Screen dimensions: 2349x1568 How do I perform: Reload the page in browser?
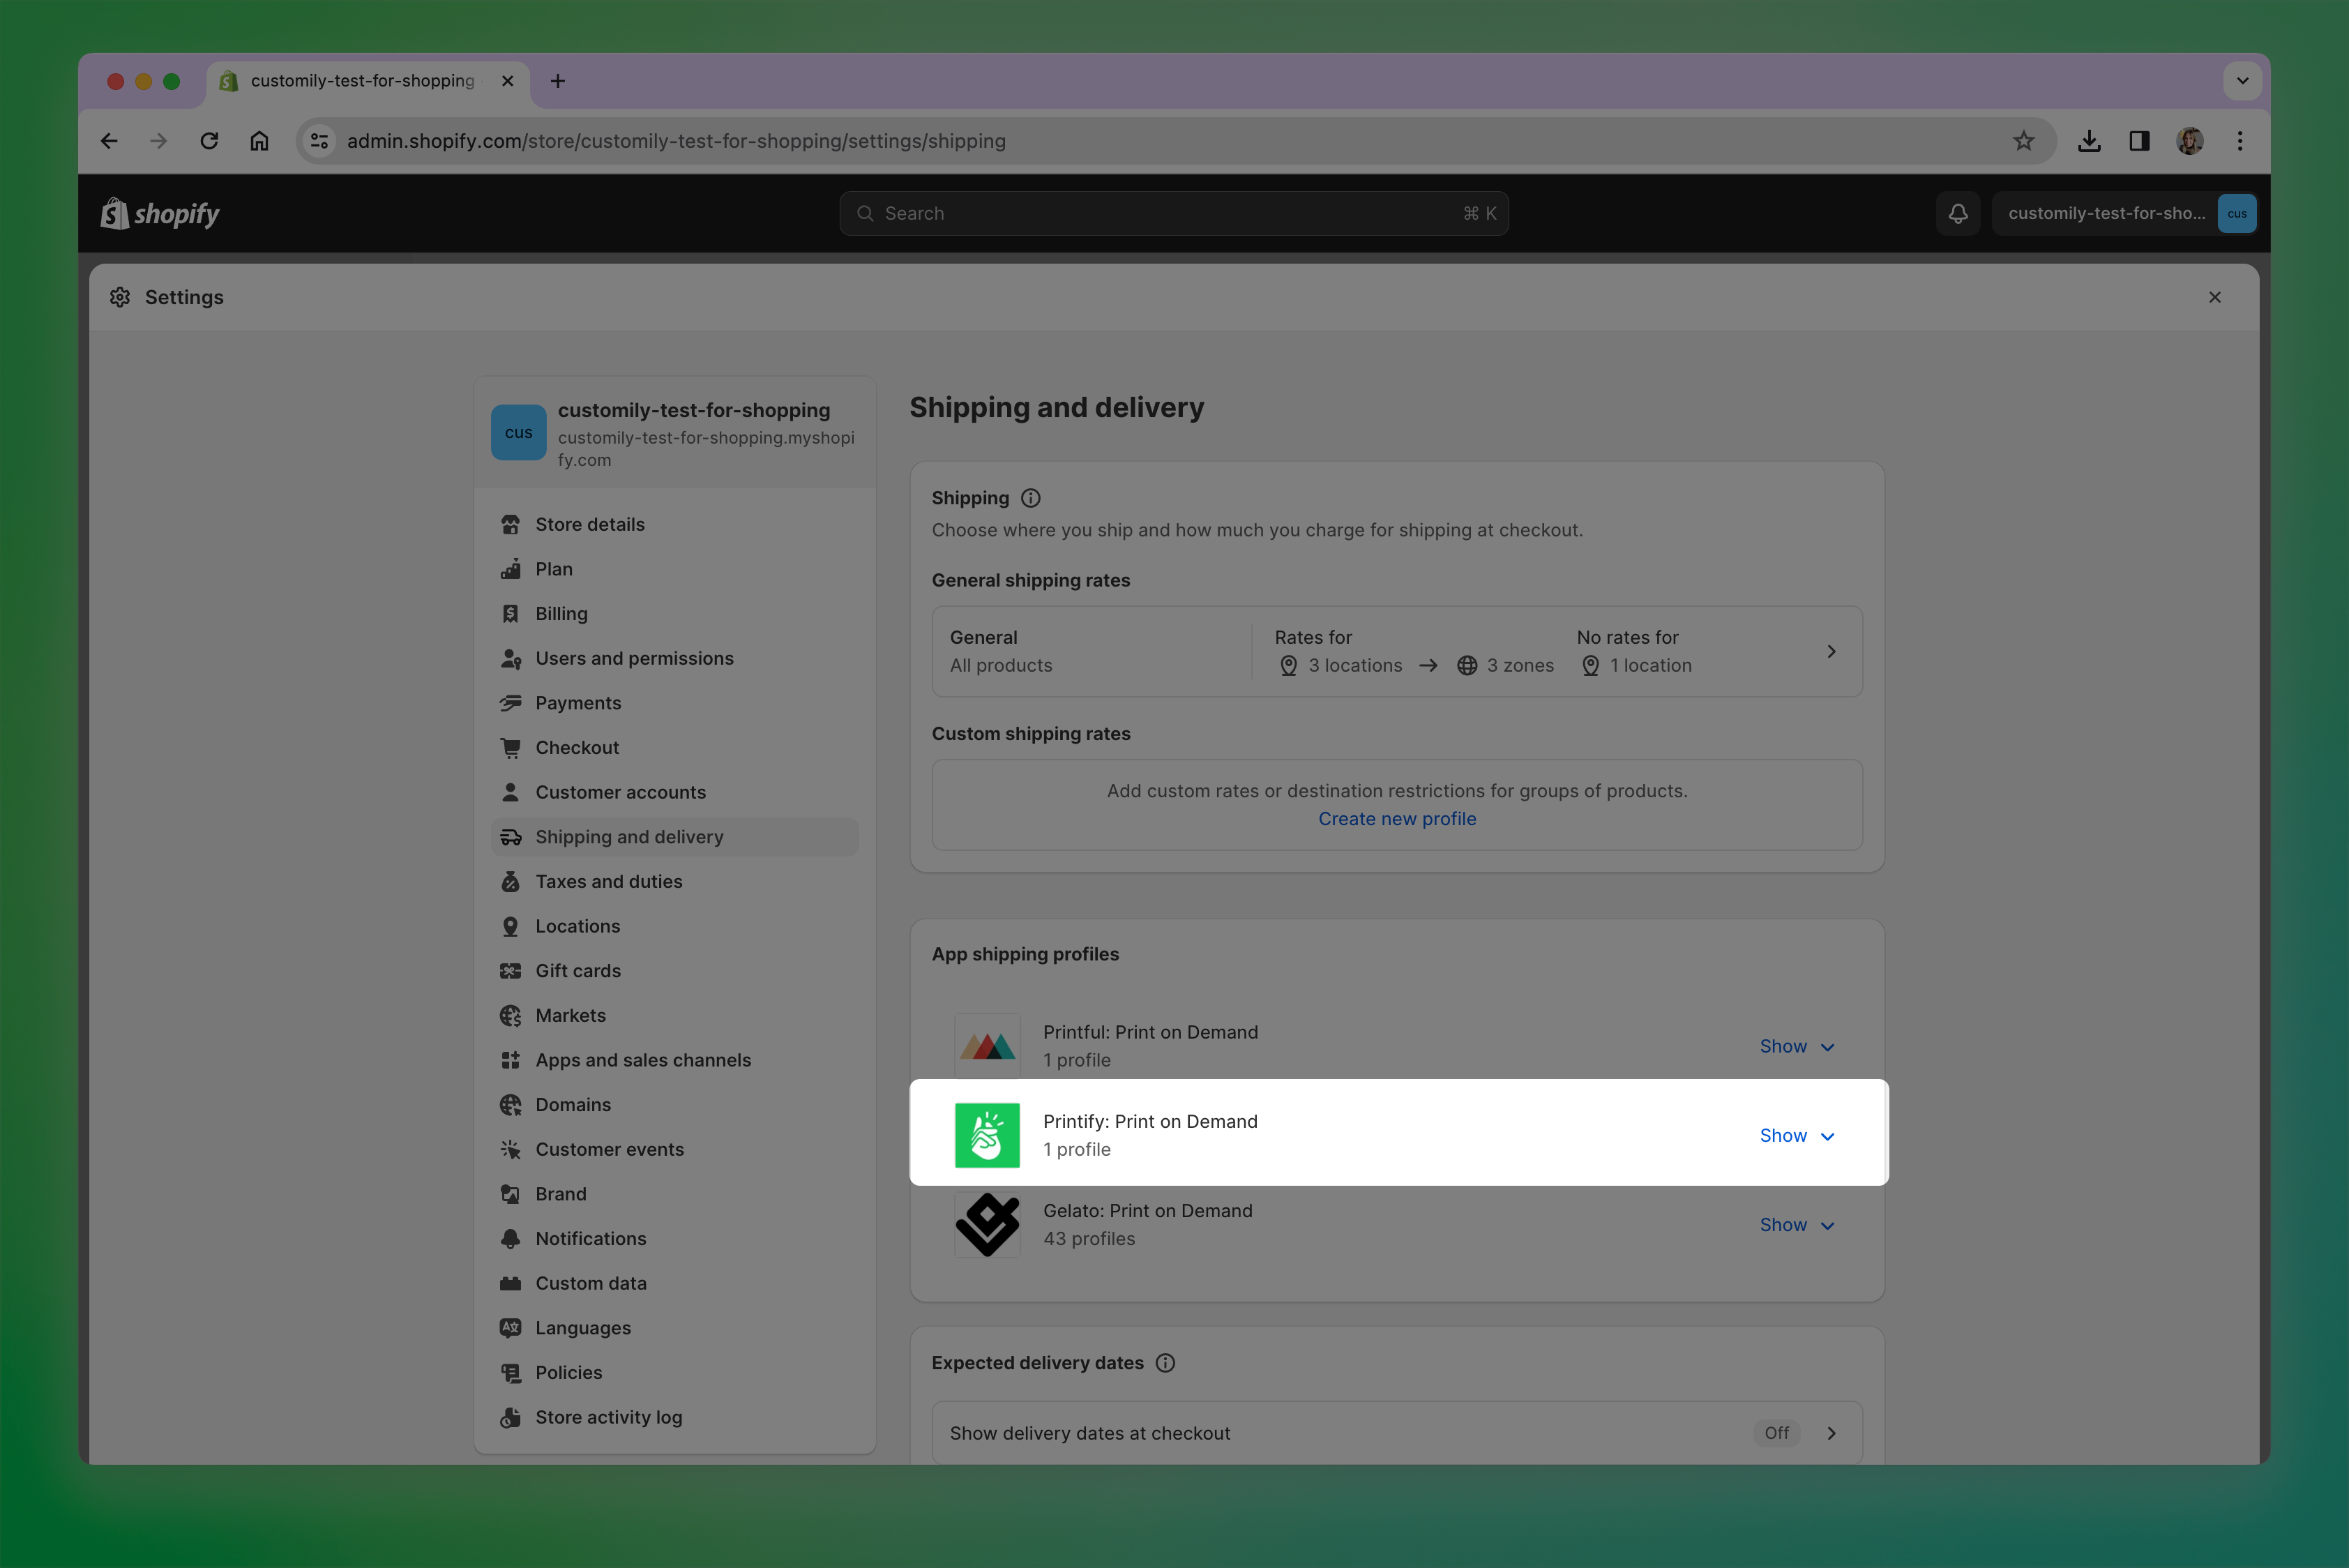(209, 141)
